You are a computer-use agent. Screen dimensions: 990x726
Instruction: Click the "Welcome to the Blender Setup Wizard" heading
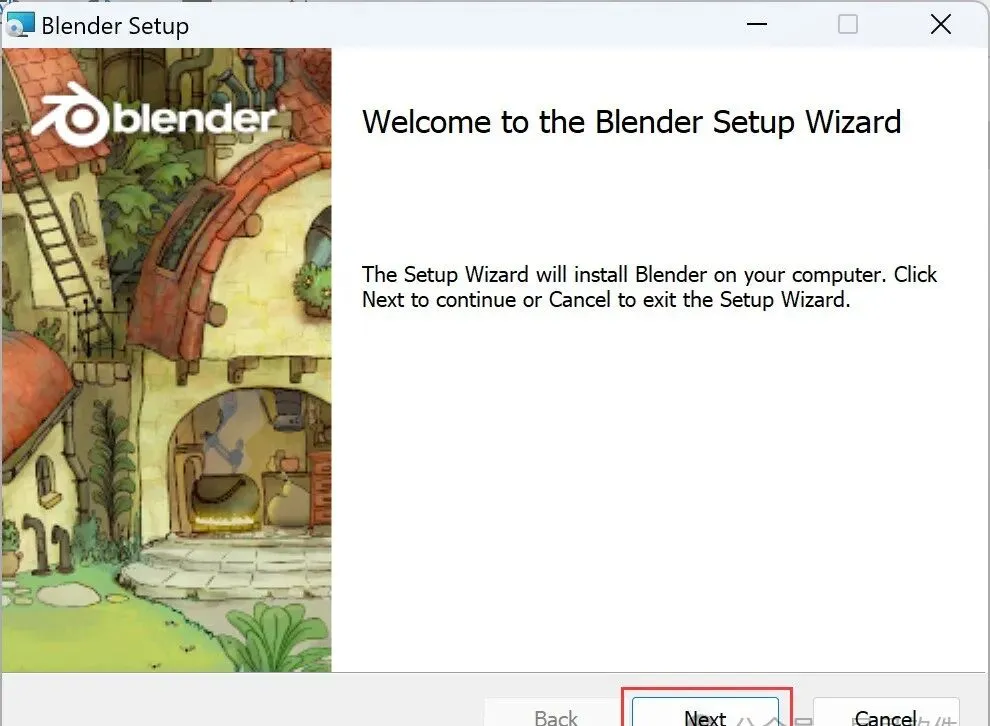(631, 122)
